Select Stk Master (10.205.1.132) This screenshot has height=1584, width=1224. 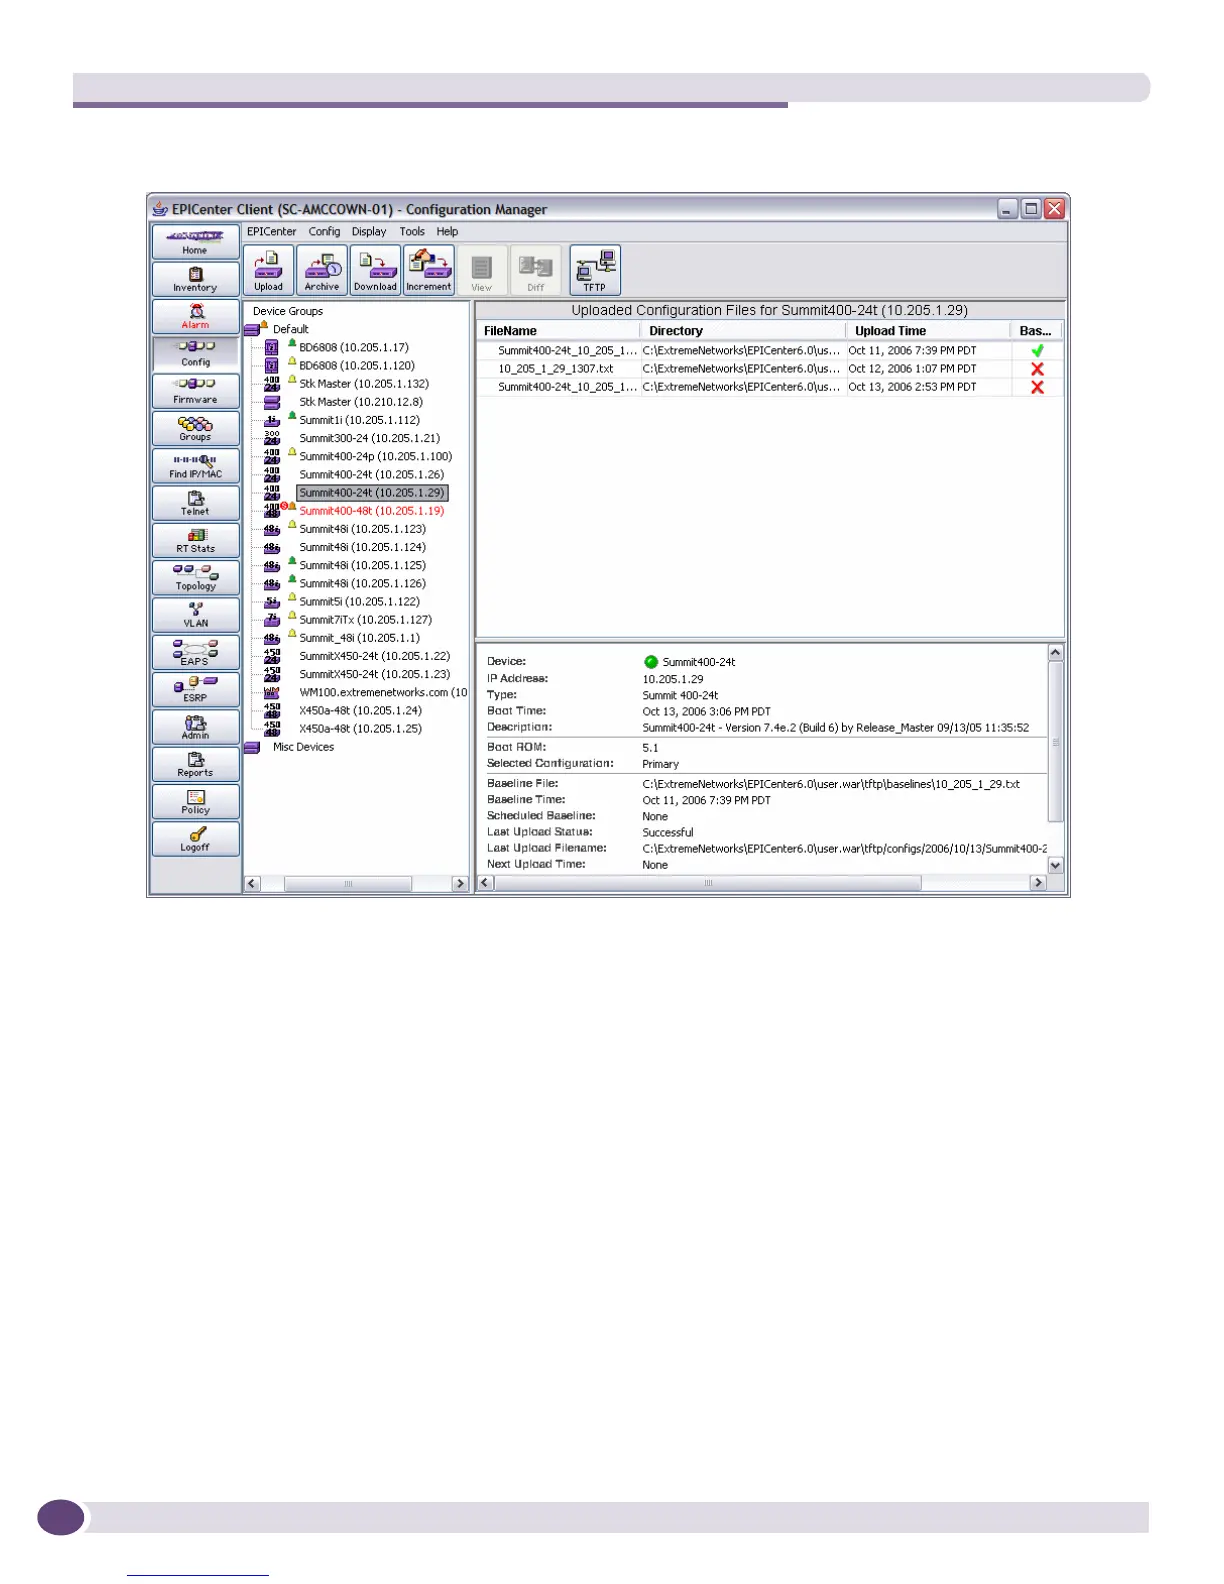coord(364,384)
